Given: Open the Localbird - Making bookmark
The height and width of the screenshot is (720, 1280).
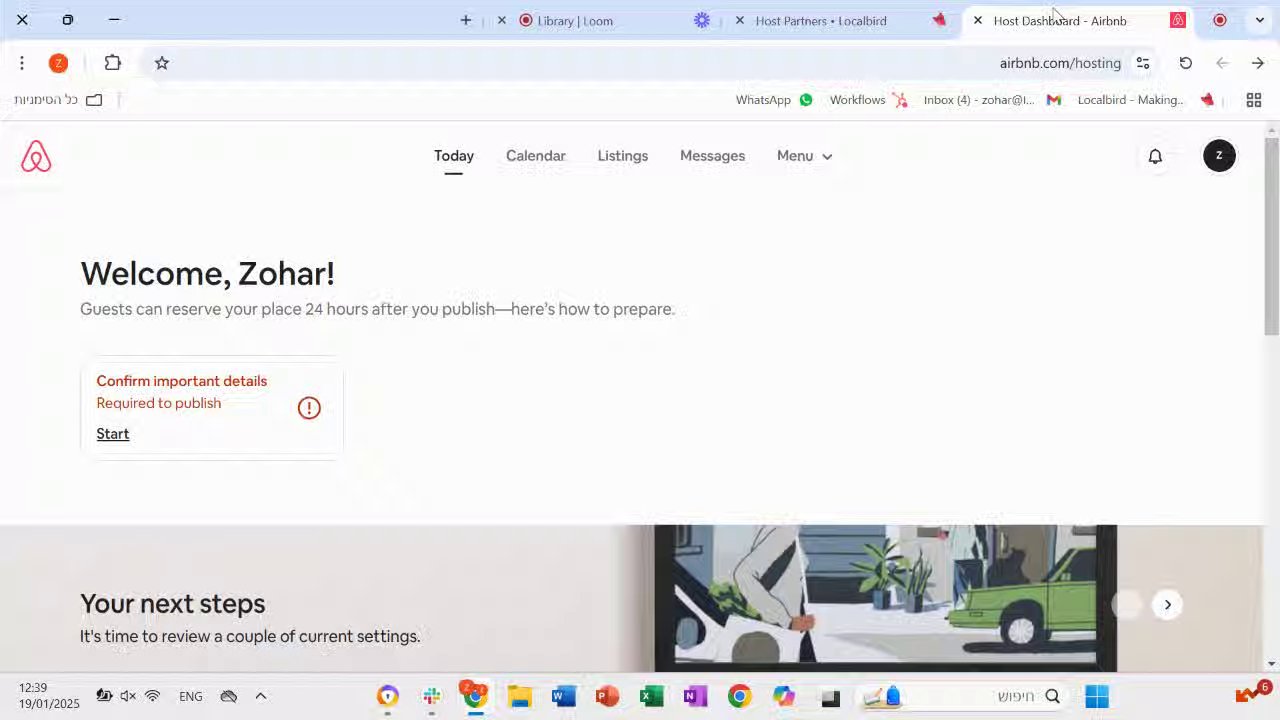Looking at the screenshot, I should (x=1146, y=100).
